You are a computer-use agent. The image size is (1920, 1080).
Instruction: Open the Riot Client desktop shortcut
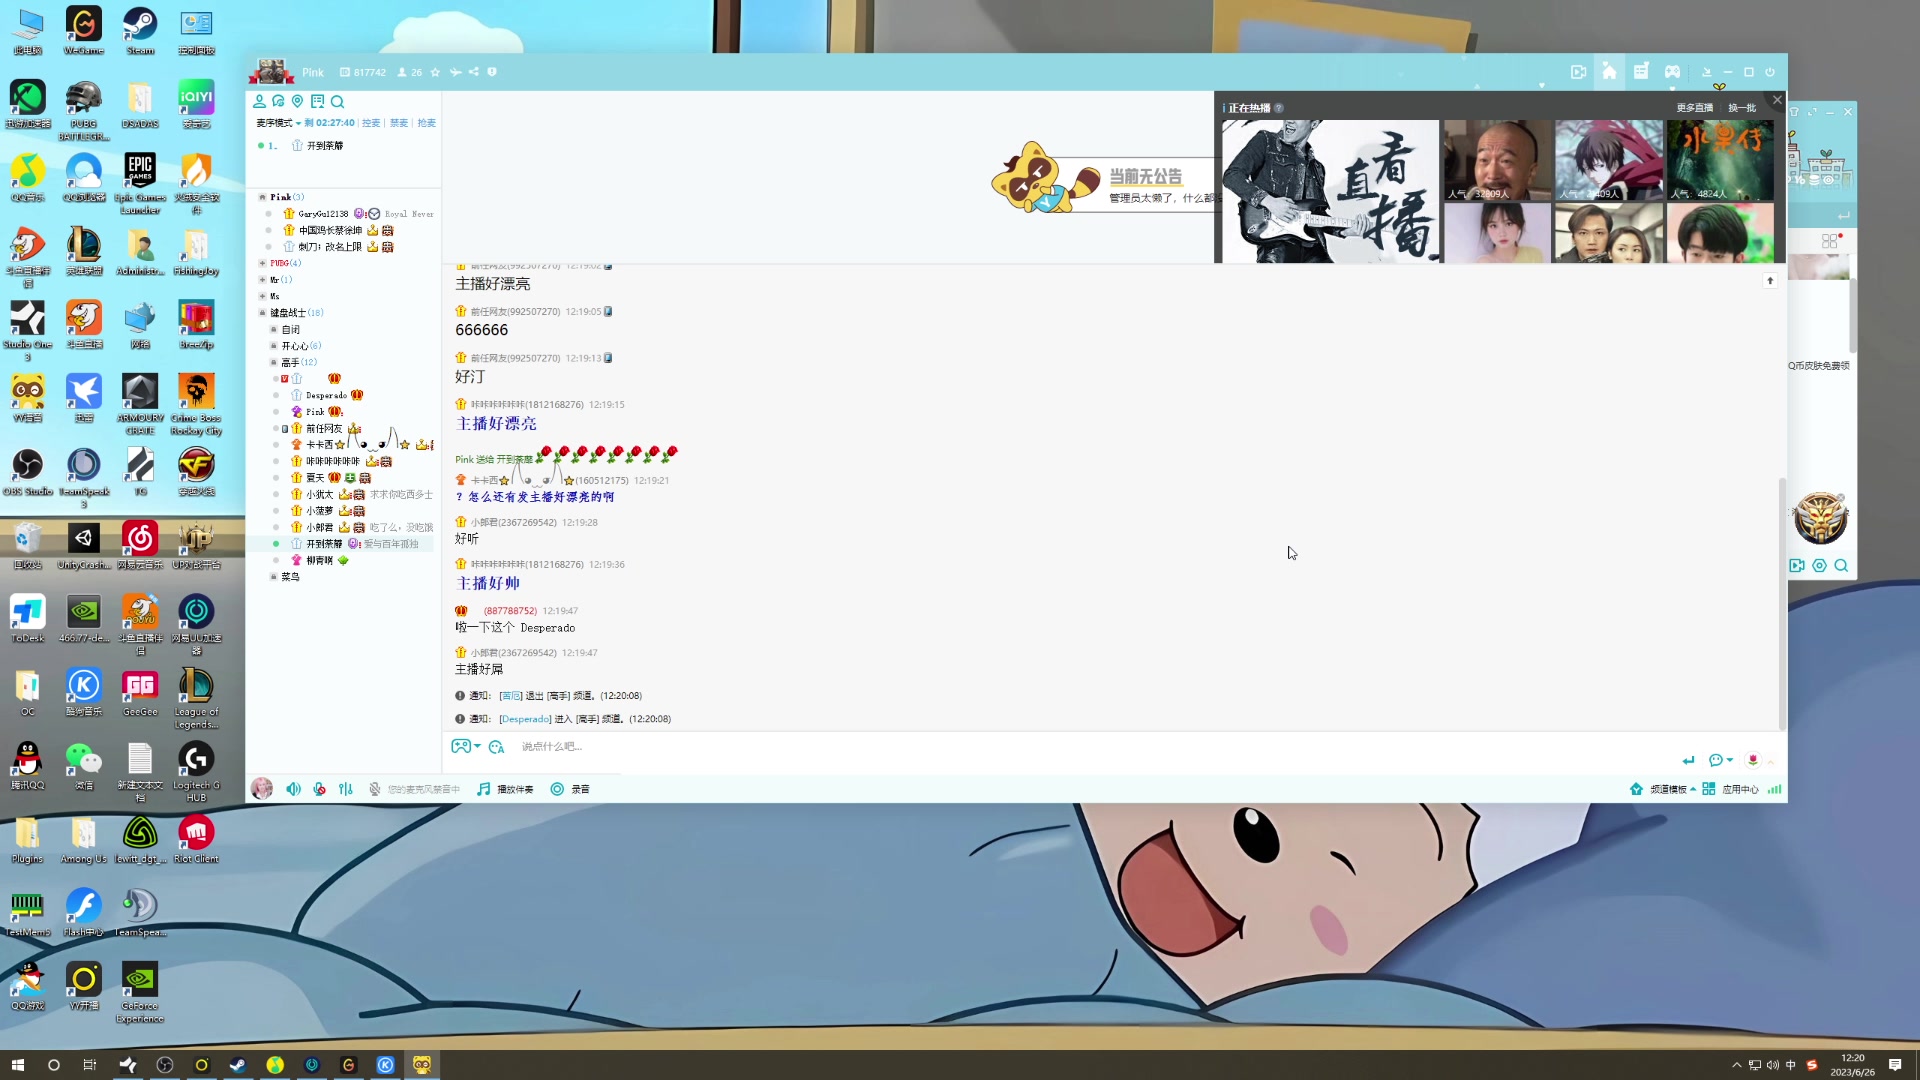pyautogui.click(x=196, y=839)
